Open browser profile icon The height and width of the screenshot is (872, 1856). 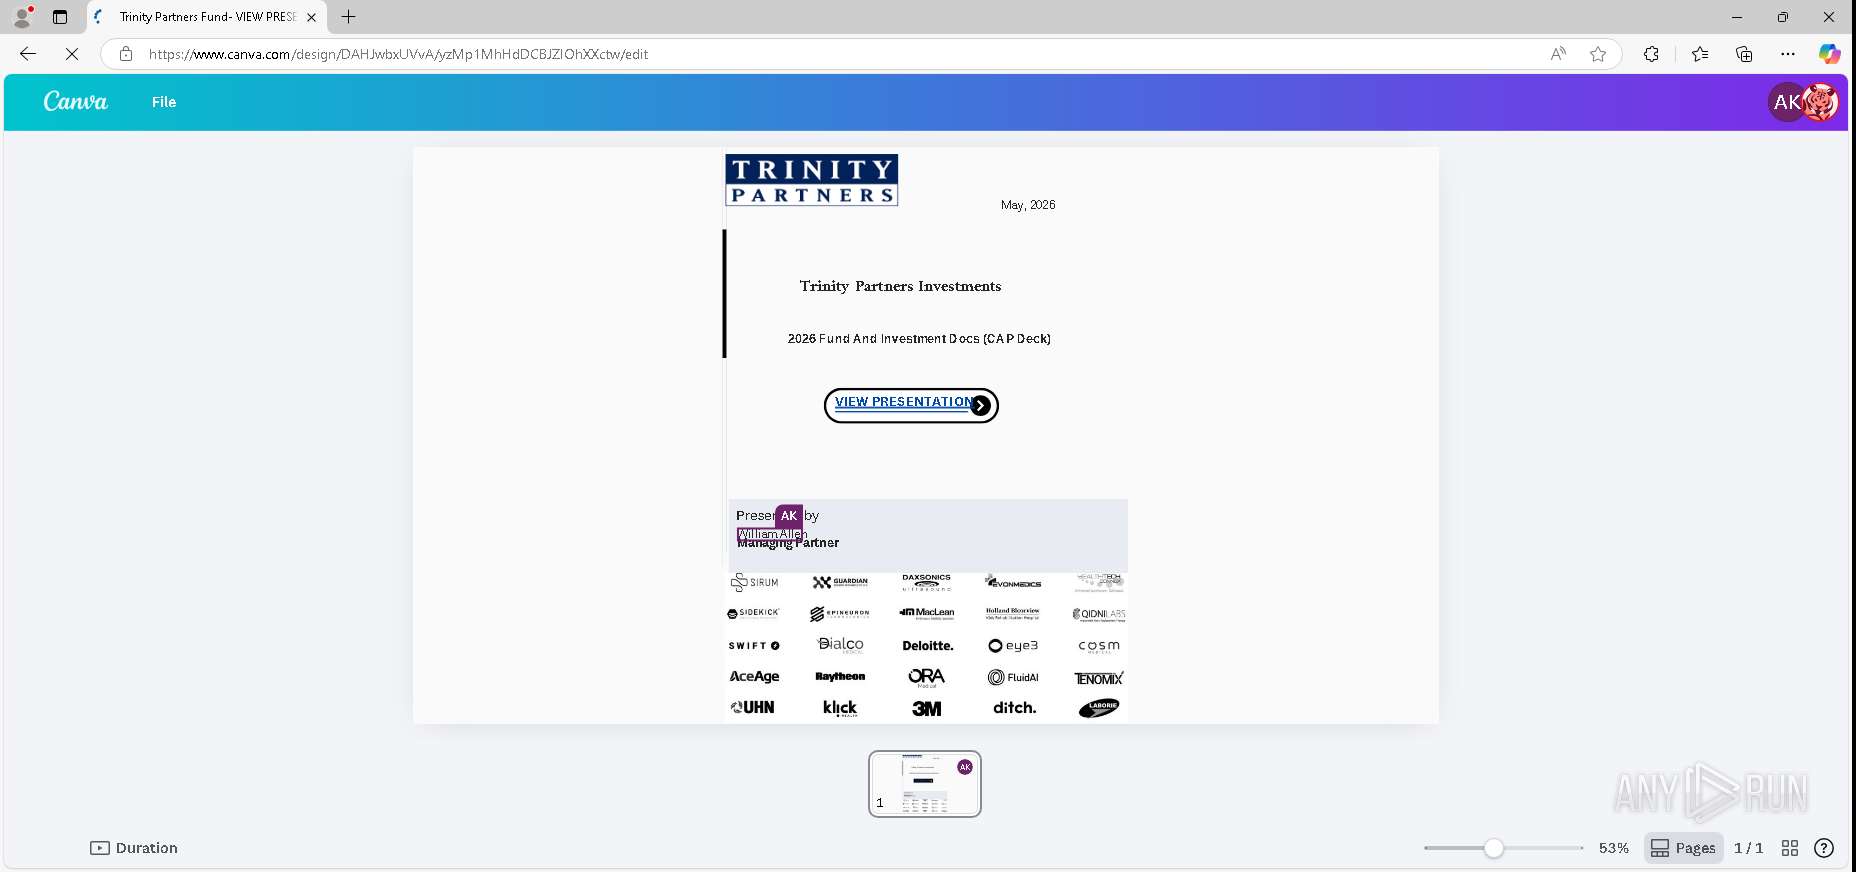pos(22,17)
